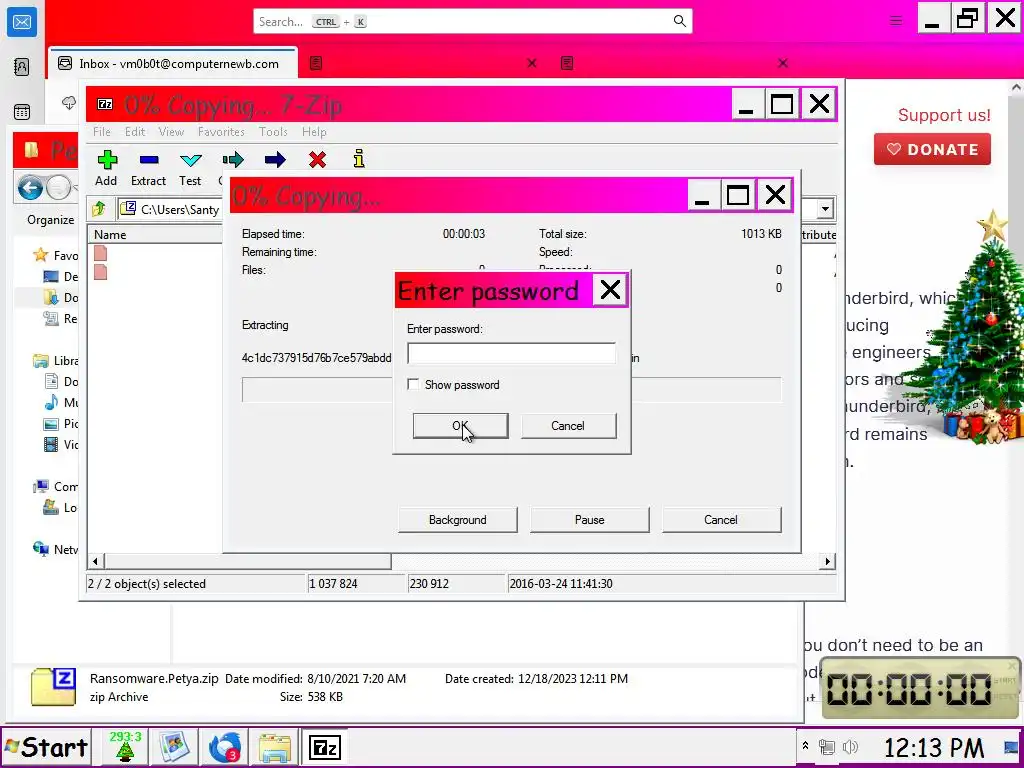Click the Organize button in Explorer
1024x768 pixels.
50,219
